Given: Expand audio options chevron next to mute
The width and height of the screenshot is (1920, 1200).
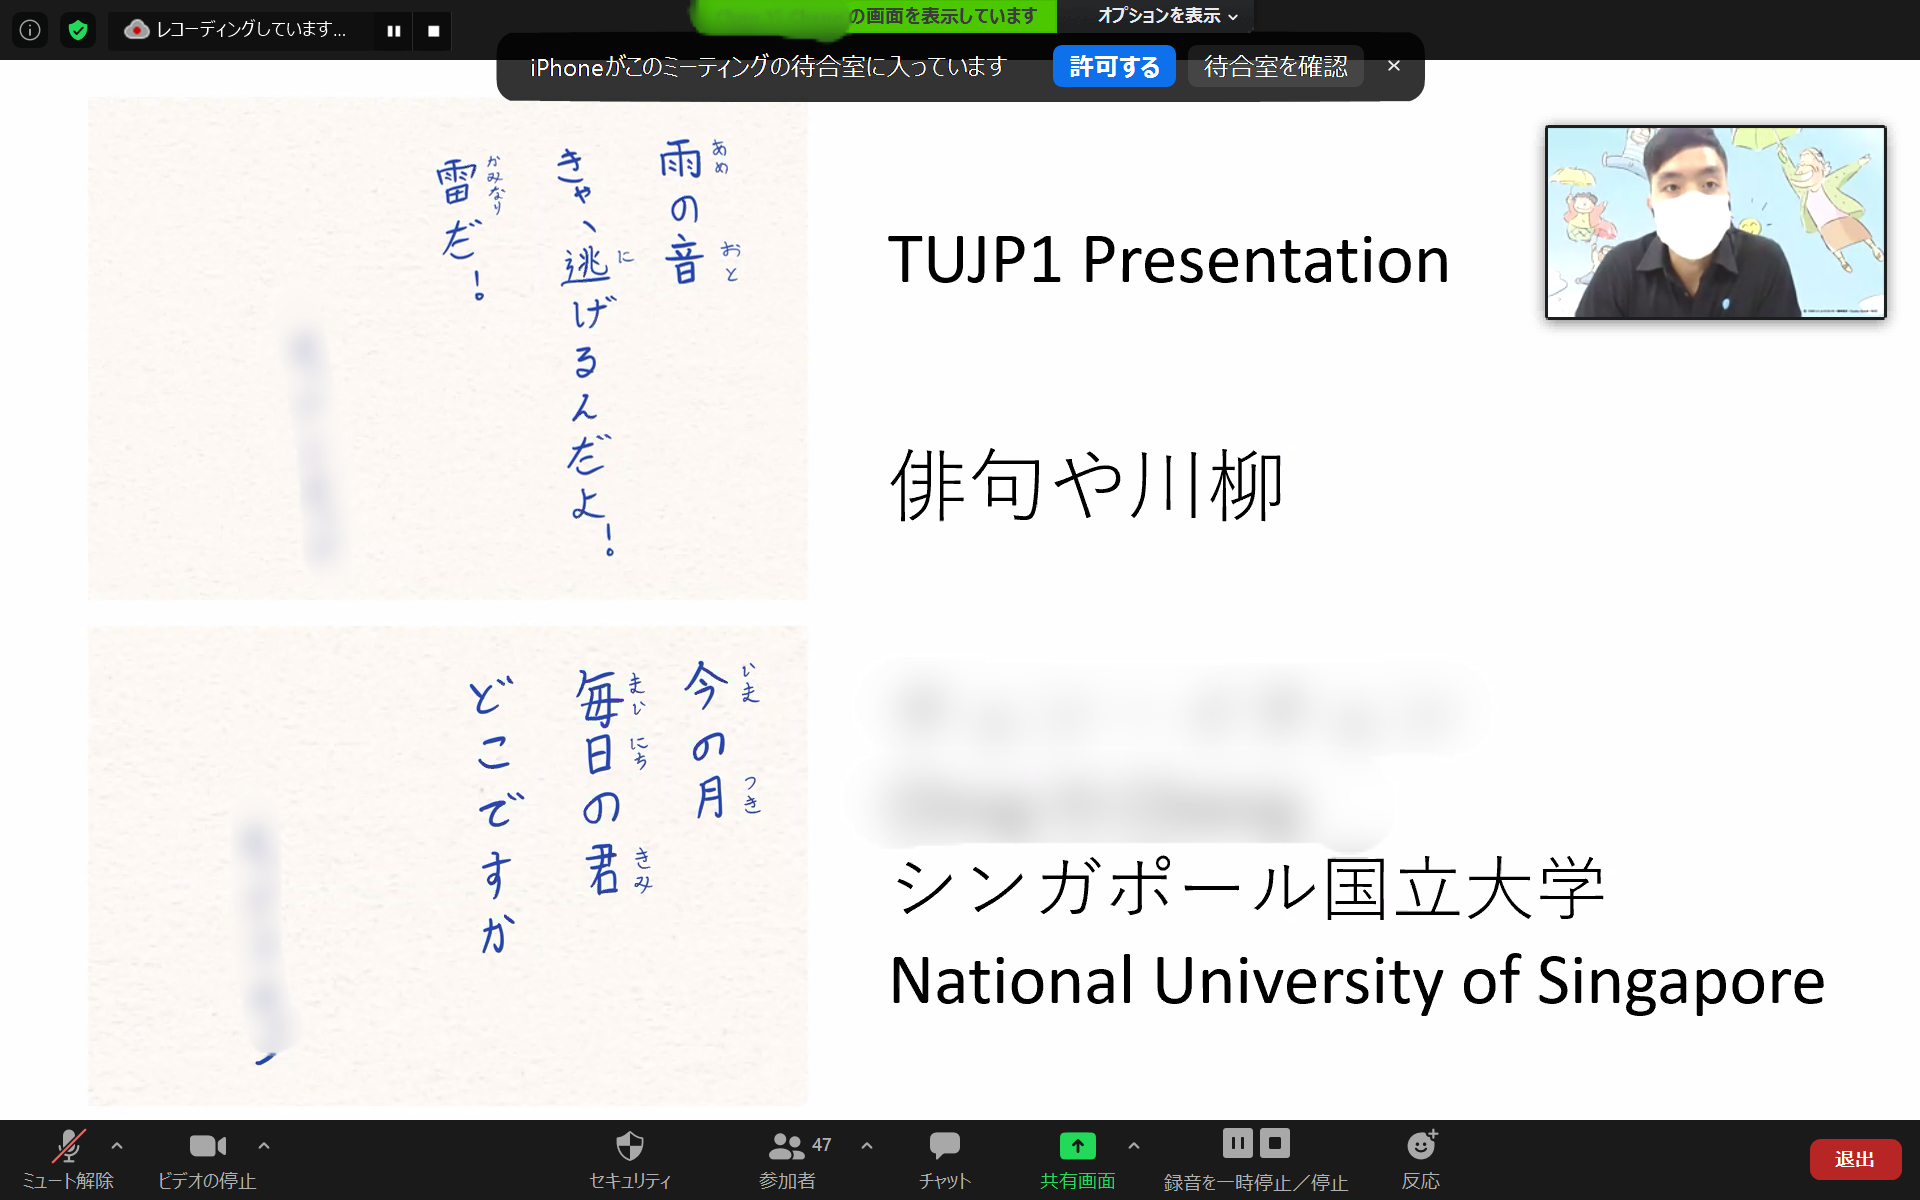Looking at the screenshot, I should (117, 1146).
